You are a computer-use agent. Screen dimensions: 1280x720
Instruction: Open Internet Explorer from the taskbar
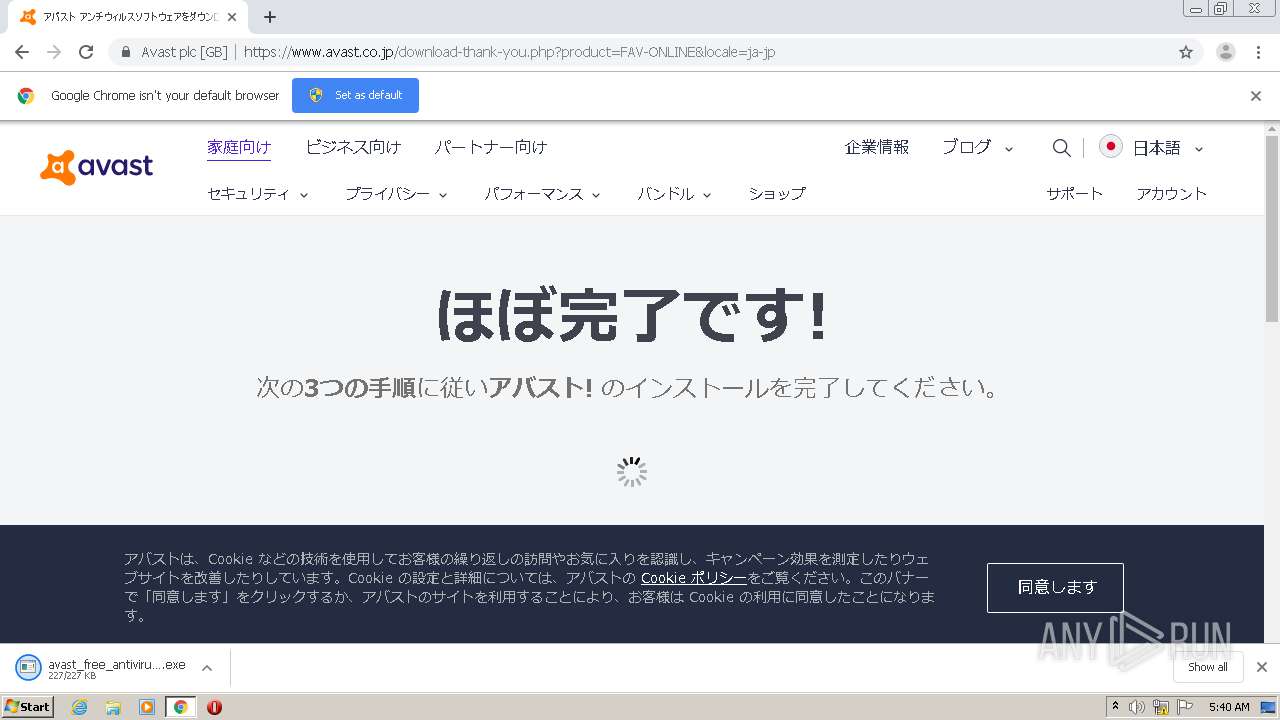(x=80, y=707)
